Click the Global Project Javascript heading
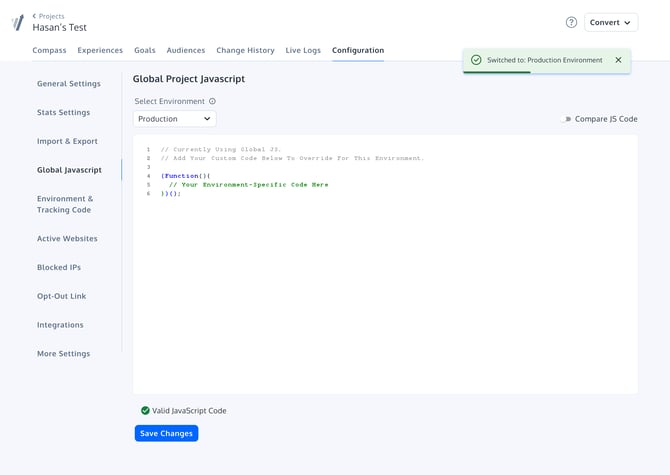The height and width of the screenshot is (475, 670). click(189, 79)
